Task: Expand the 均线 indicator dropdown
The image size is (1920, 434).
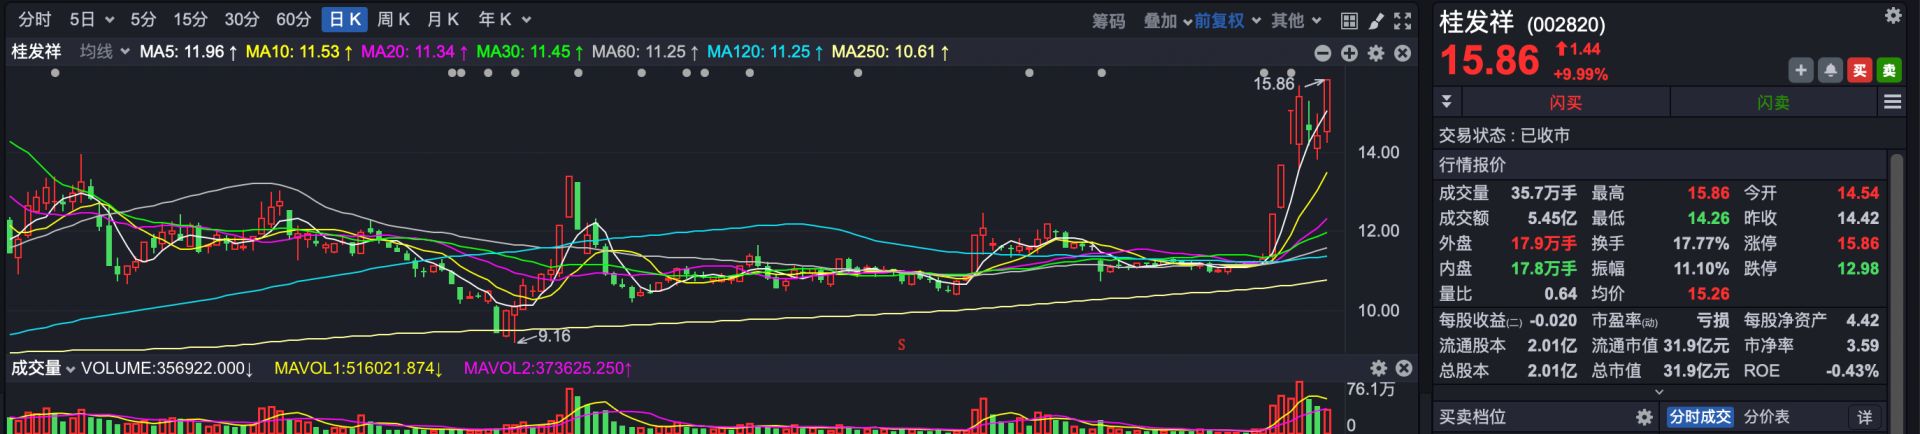Action: 104,51
